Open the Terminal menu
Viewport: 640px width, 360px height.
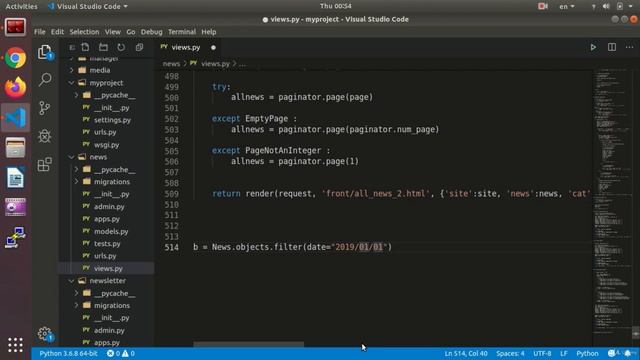click(x=182, y=32)
